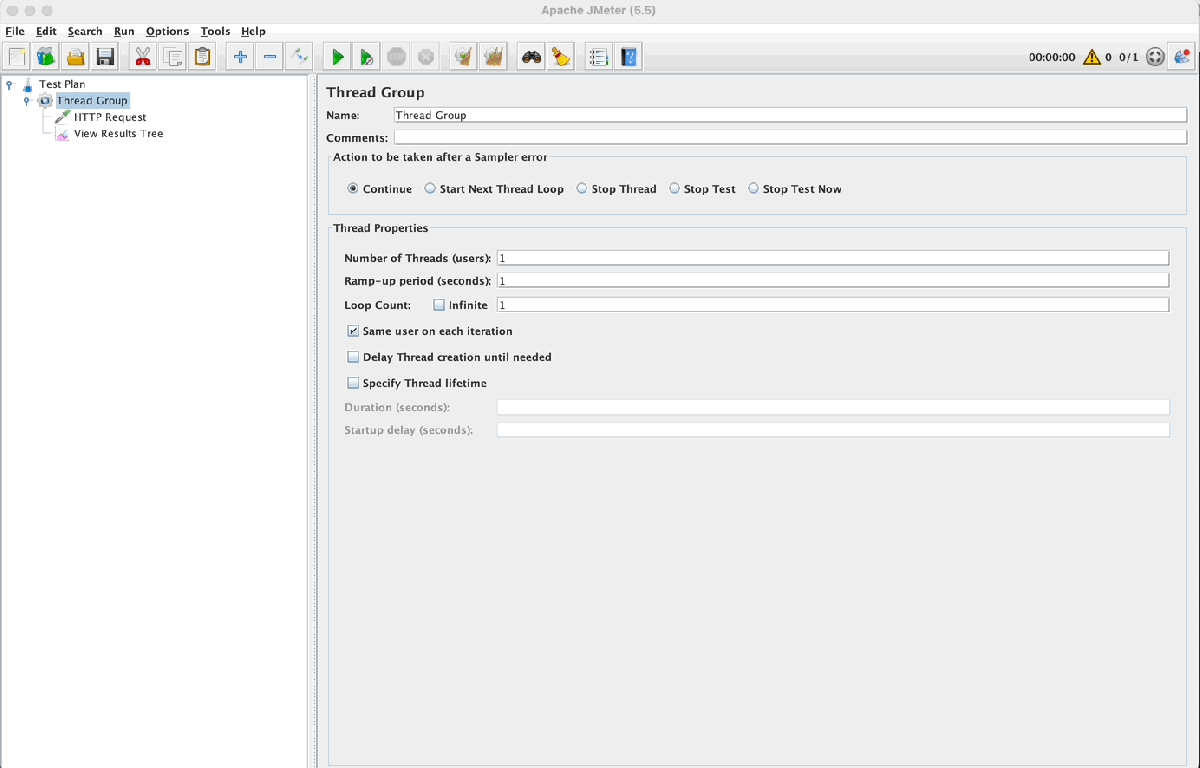Clear results with single broom icon

coord(463,57)
